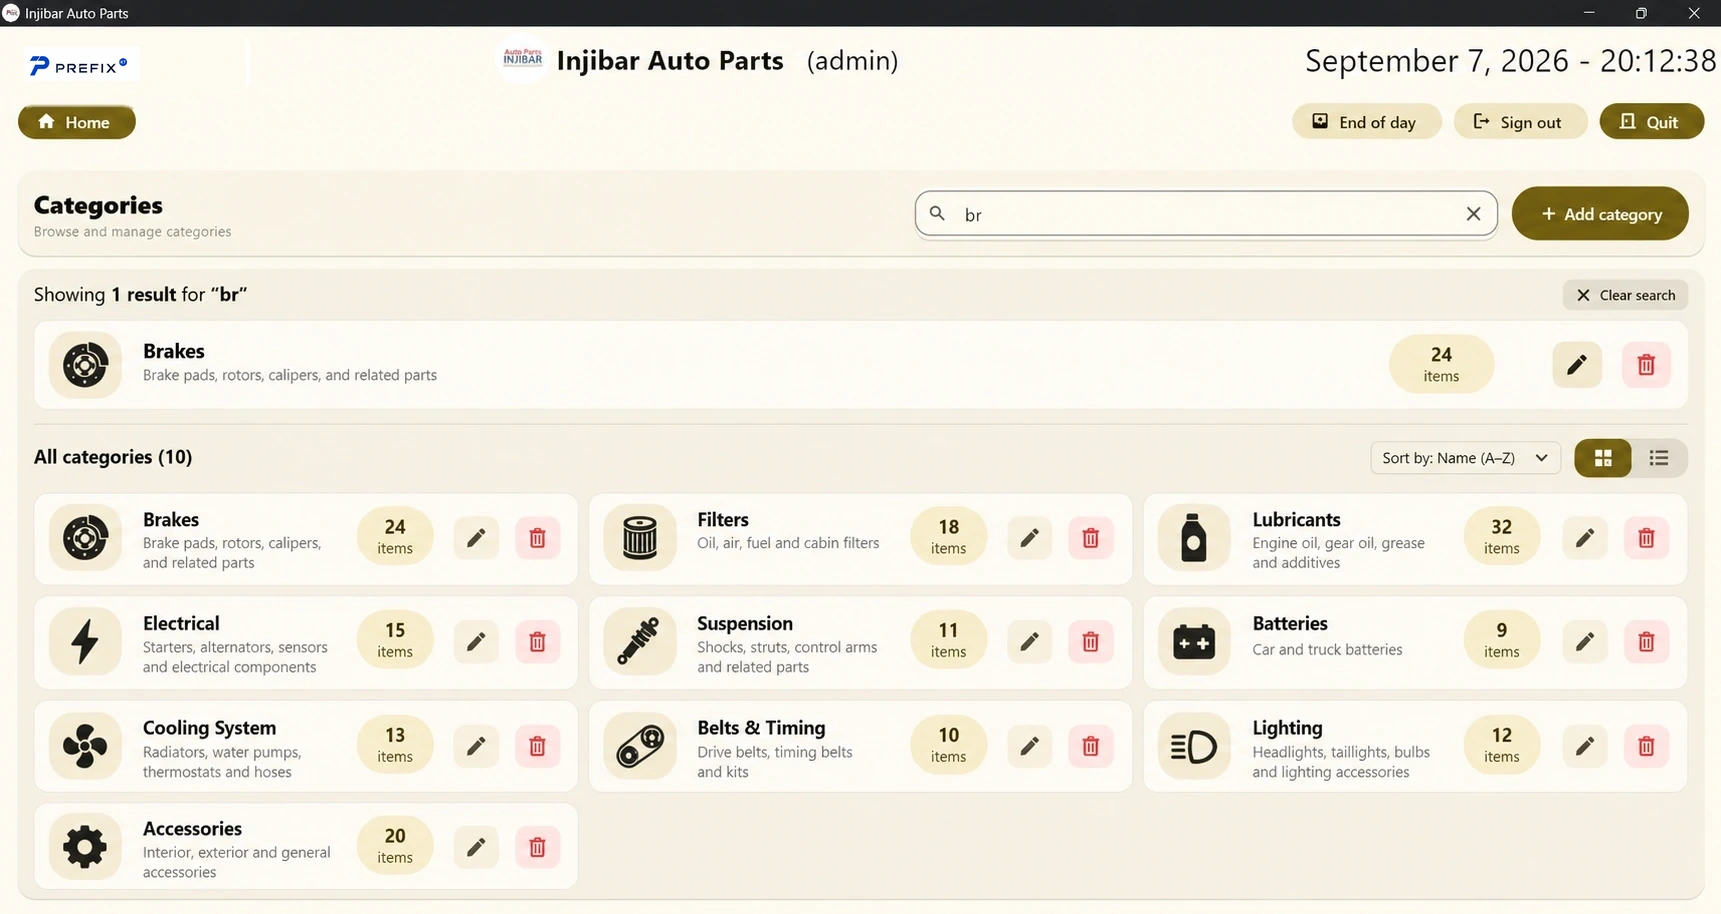Edit the Belts & Timing category
1721x914 pixels.
point(1029,746)
